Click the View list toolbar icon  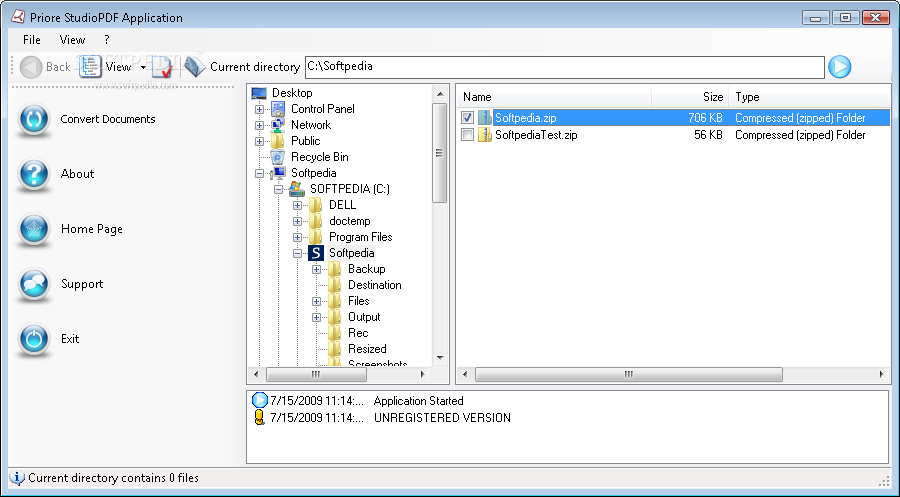(x=90, y=67)
